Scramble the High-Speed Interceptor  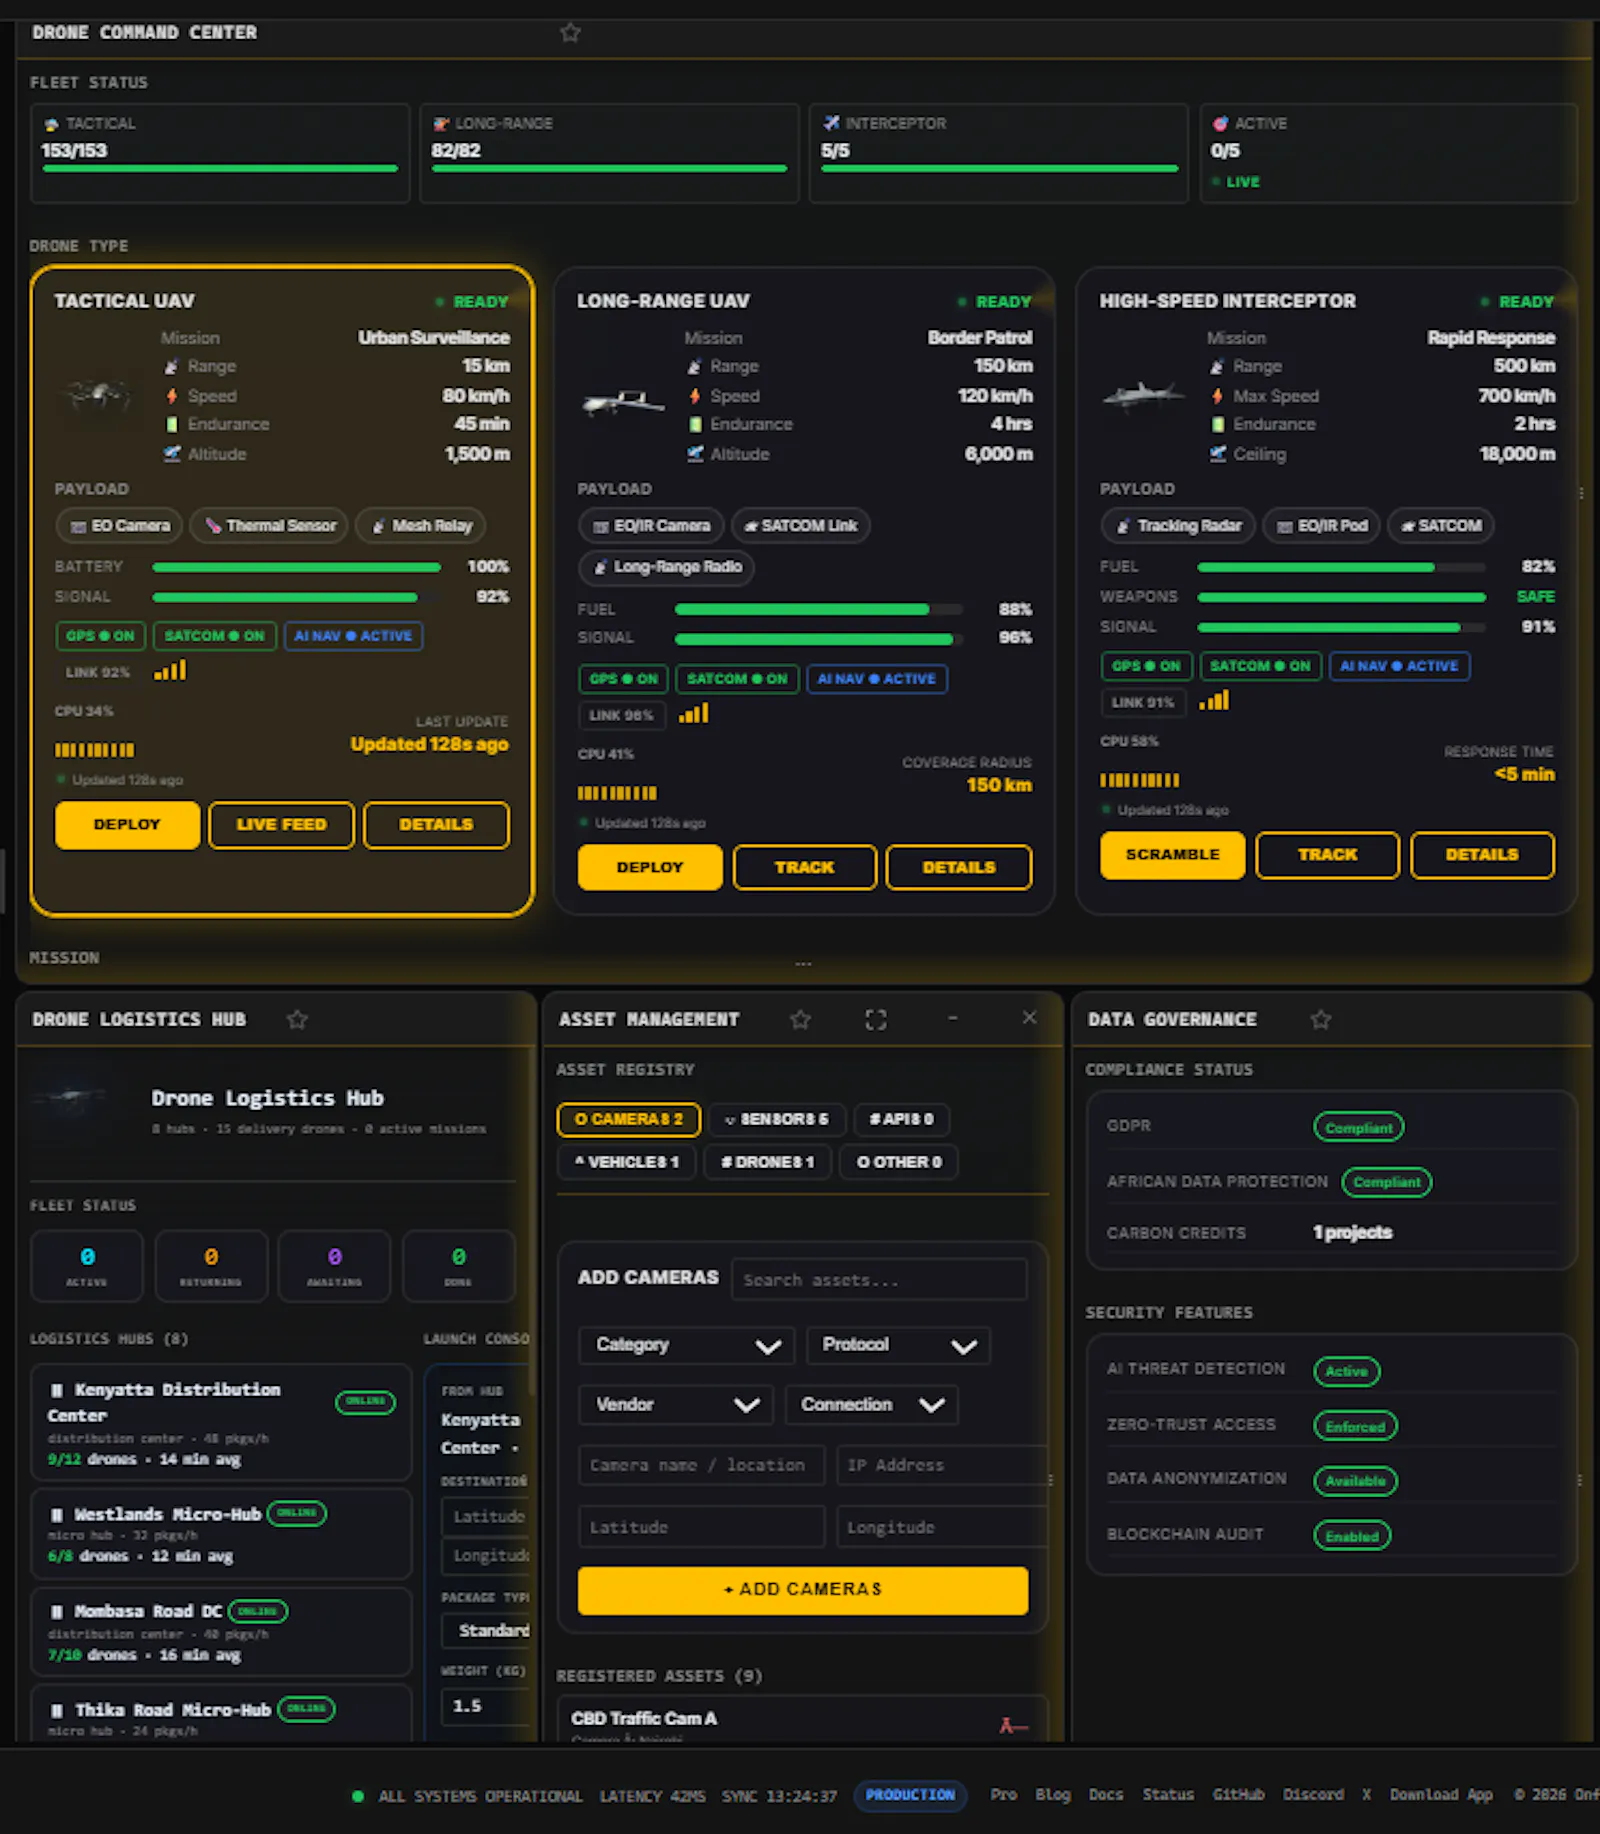1173,855
